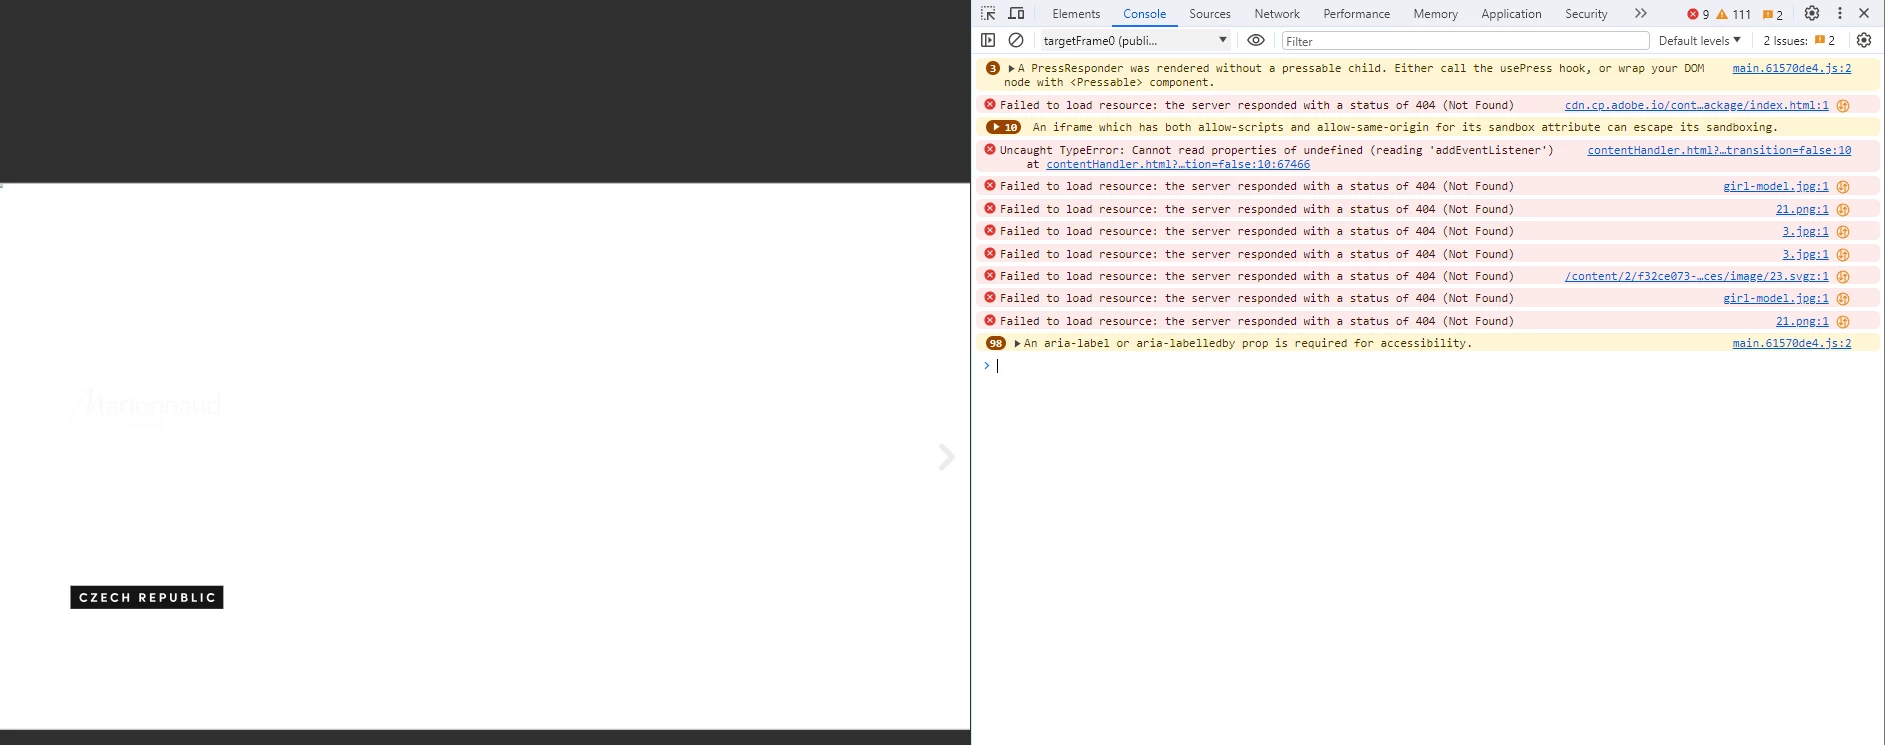Open the targetFrame0 JavaScript context dropdown
The image size is (1885, 745).
(1134, 41)
